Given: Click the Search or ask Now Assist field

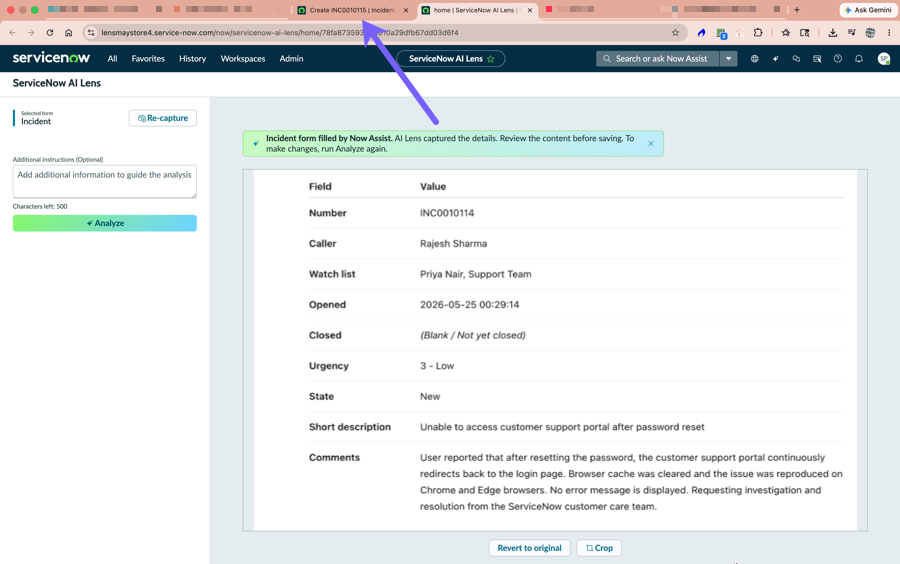Looking at the screenshot, I should point(658,59).
